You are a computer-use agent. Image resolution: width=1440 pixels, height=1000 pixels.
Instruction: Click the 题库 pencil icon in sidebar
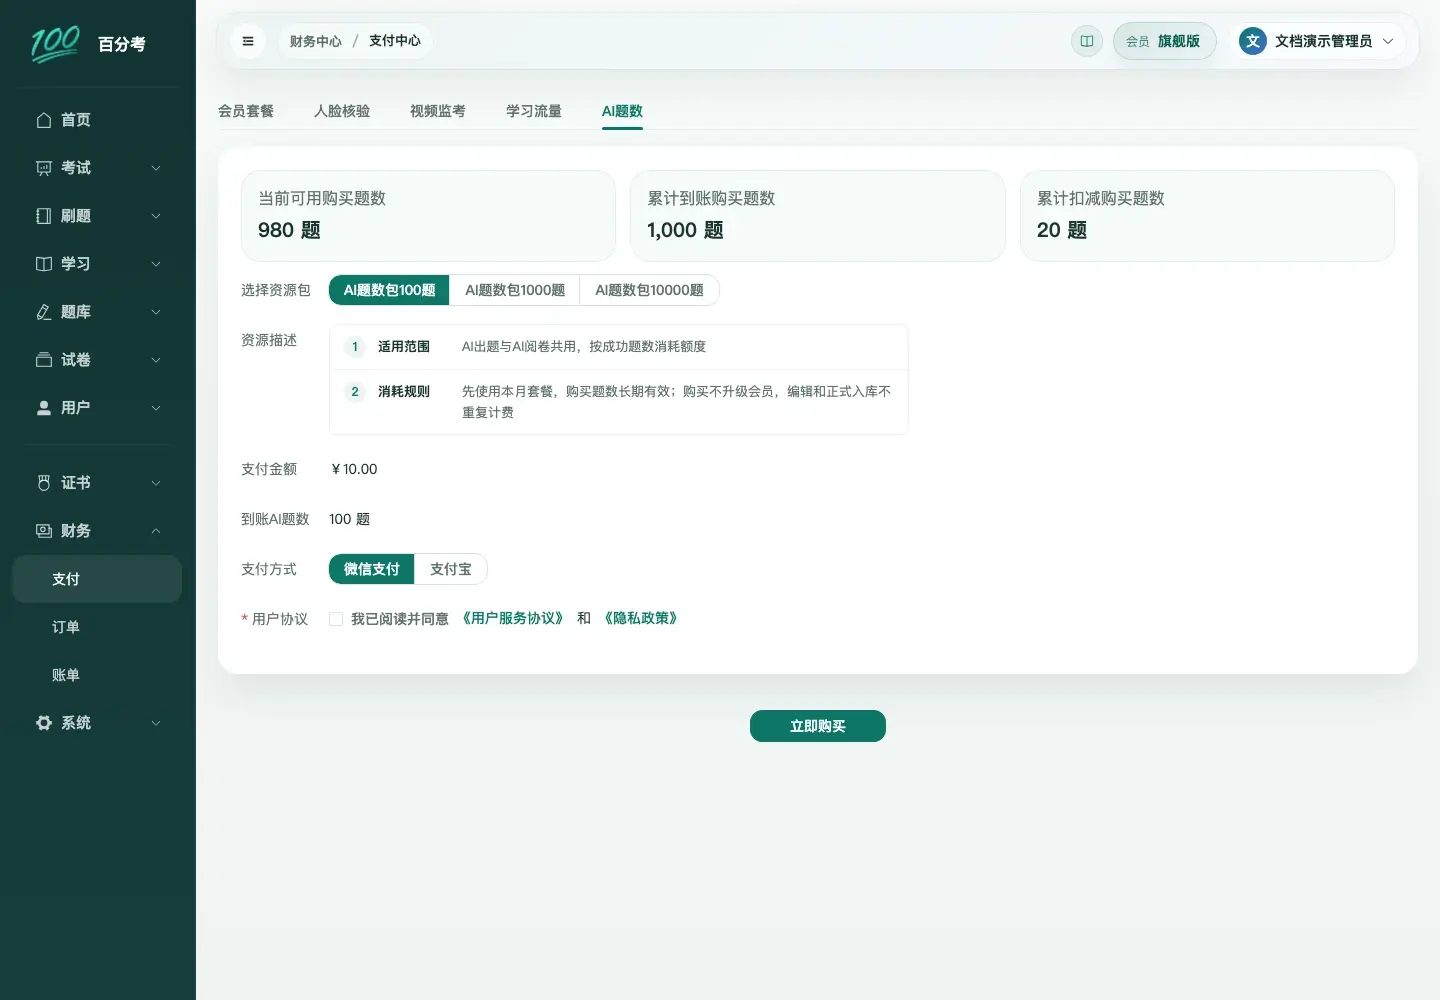[x=44, y=312]
